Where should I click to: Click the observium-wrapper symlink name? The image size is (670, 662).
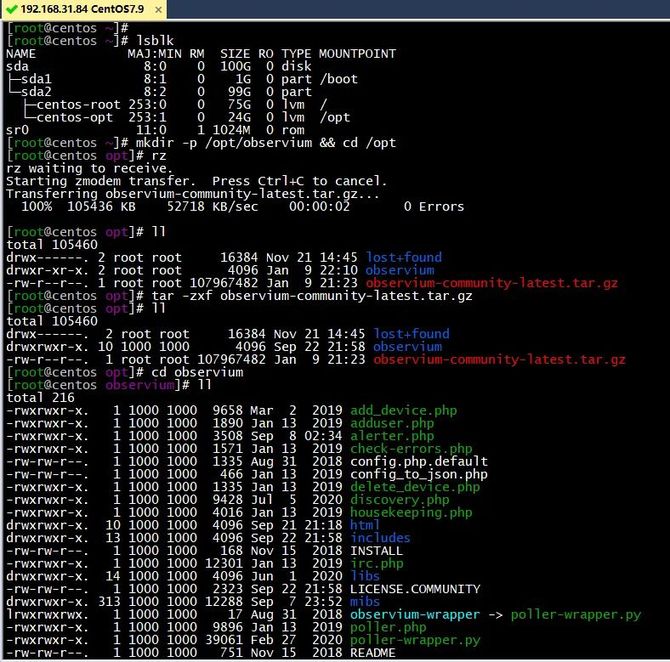pos(415,615)
